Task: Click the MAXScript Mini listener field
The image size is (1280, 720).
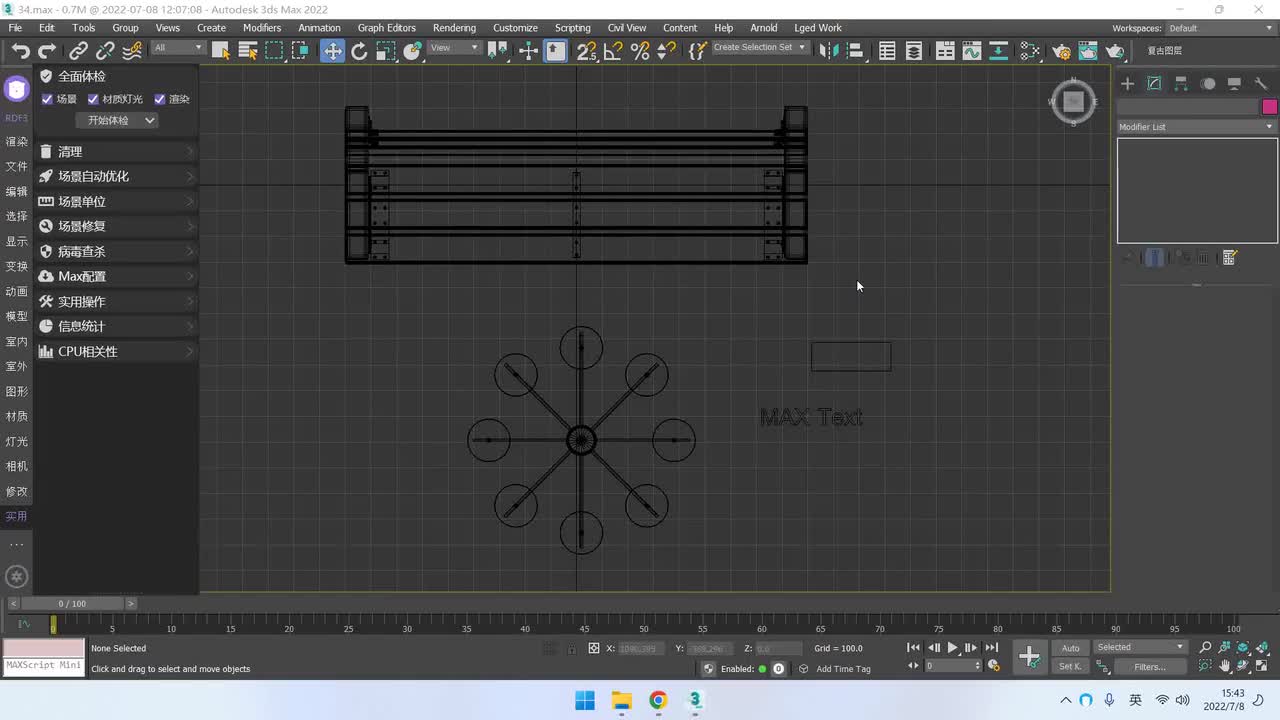Action: click(44, 666)
